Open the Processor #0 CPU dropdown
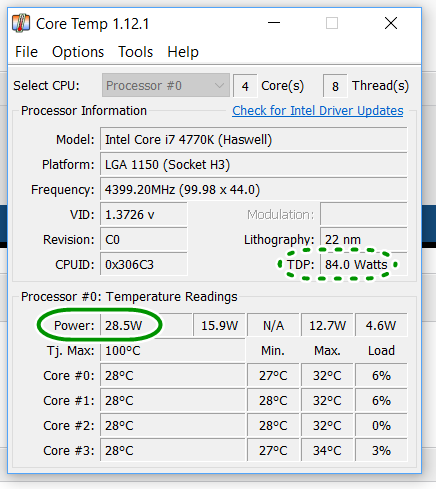The height and width of the screenshot is (489, 436). [166, 85]
